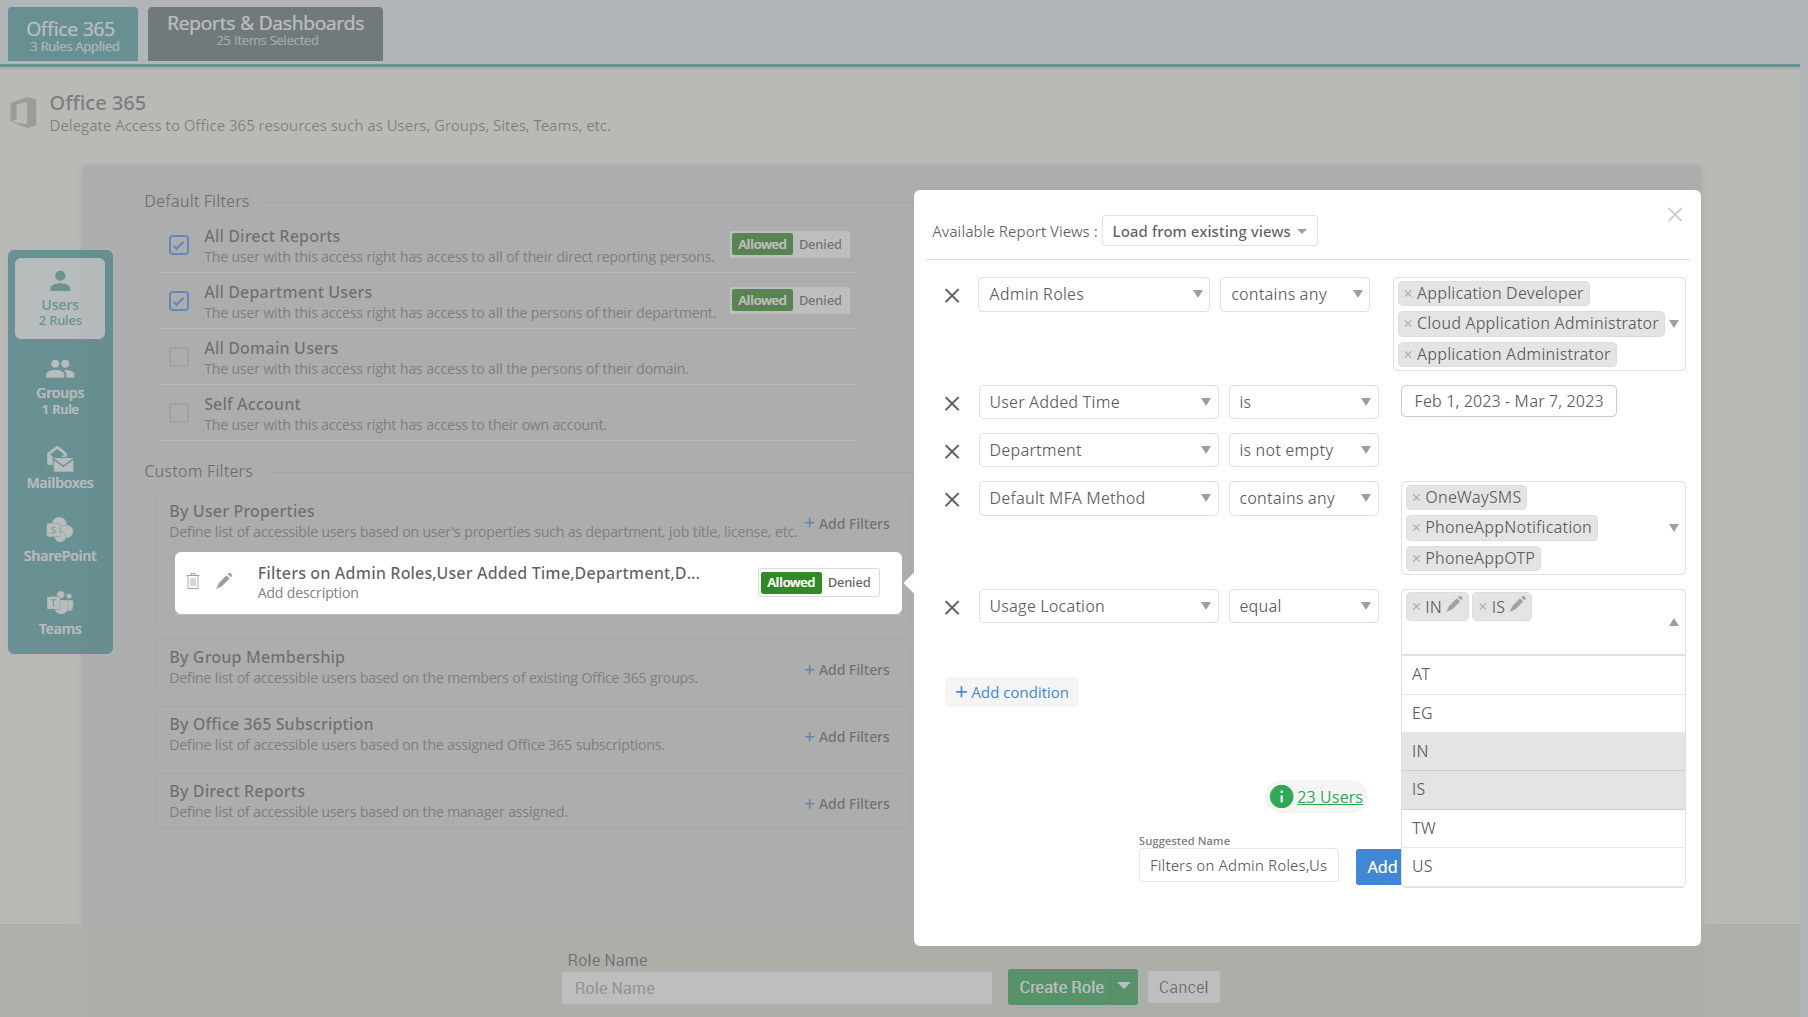Image resolution: width=1808 pixels, height=1017 pixels.
Task: Click the Create Role button
Action: tap(1060, 987)
